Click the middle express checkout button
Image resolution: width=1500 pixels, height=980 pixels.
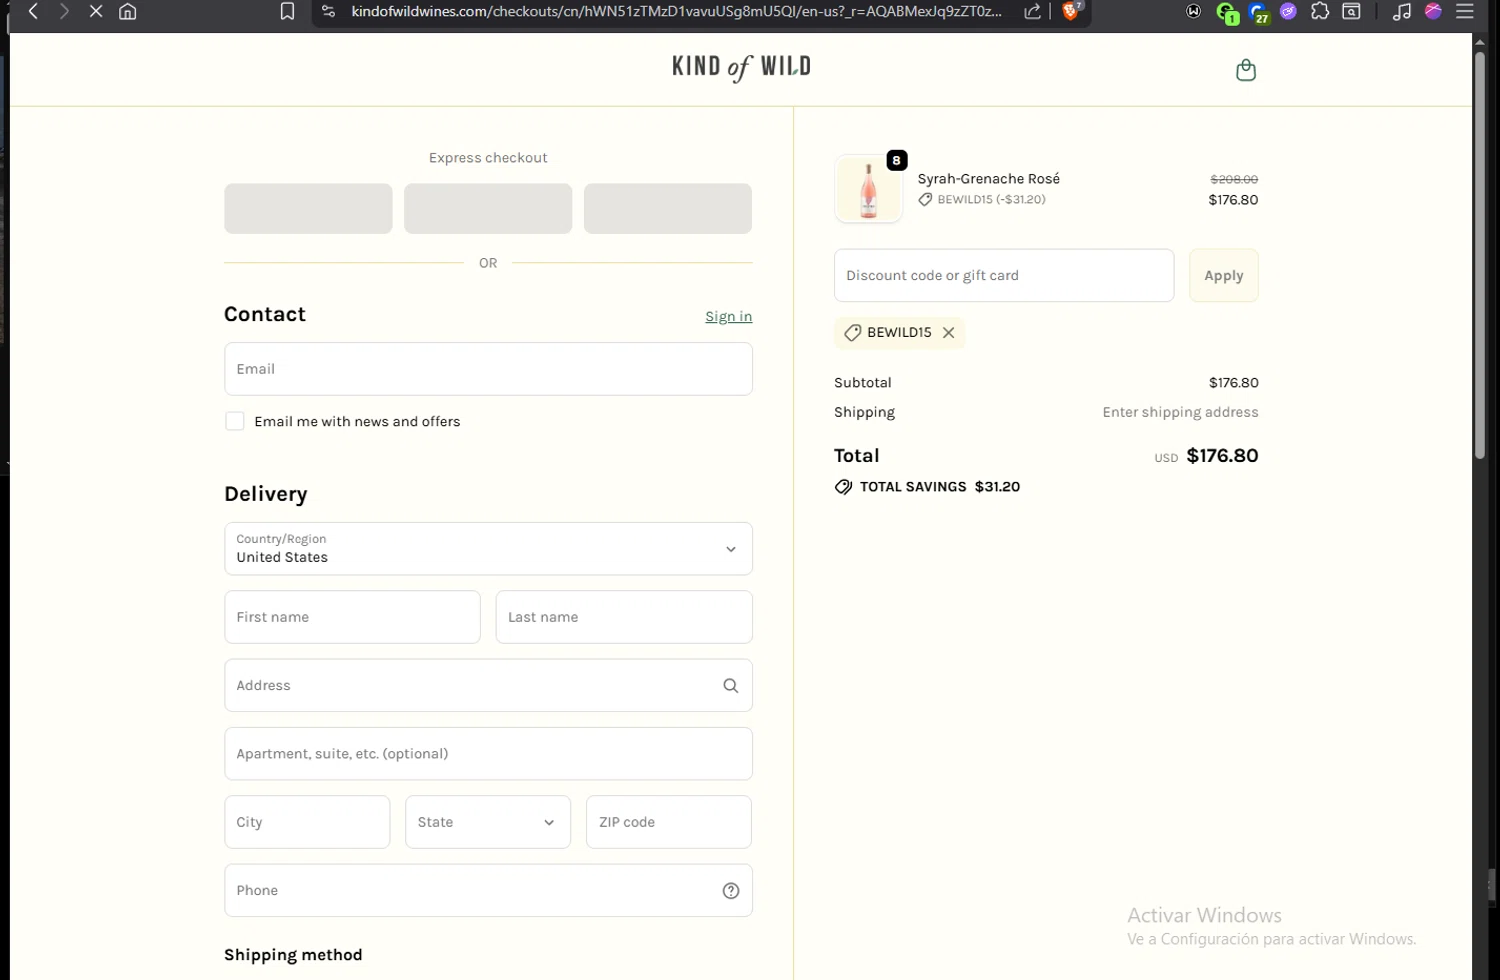pyautogui.click(x=488, y=208)
